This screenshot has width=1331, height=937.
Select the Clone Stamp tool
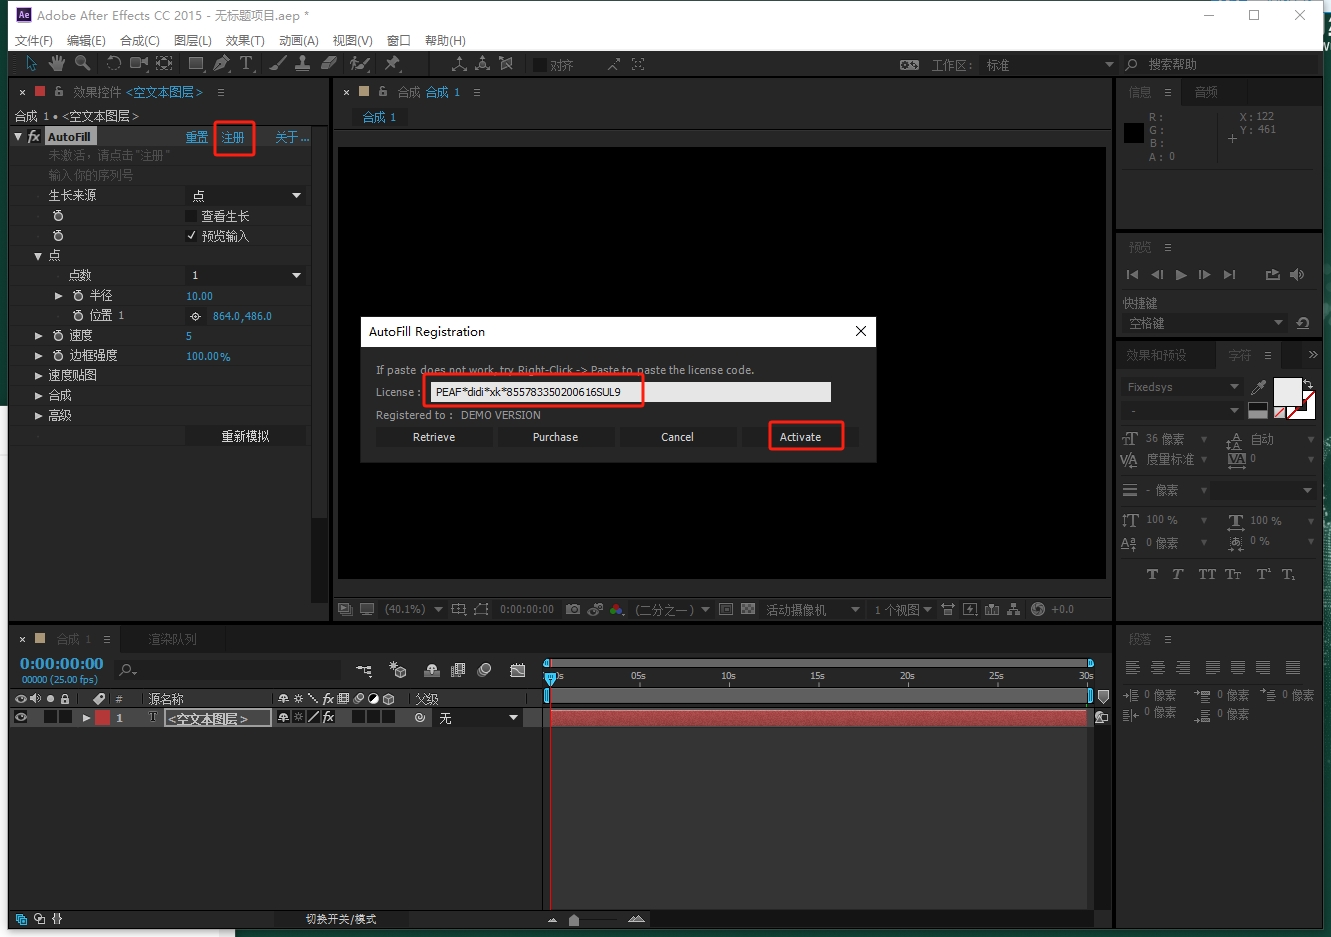coord(302,64)
